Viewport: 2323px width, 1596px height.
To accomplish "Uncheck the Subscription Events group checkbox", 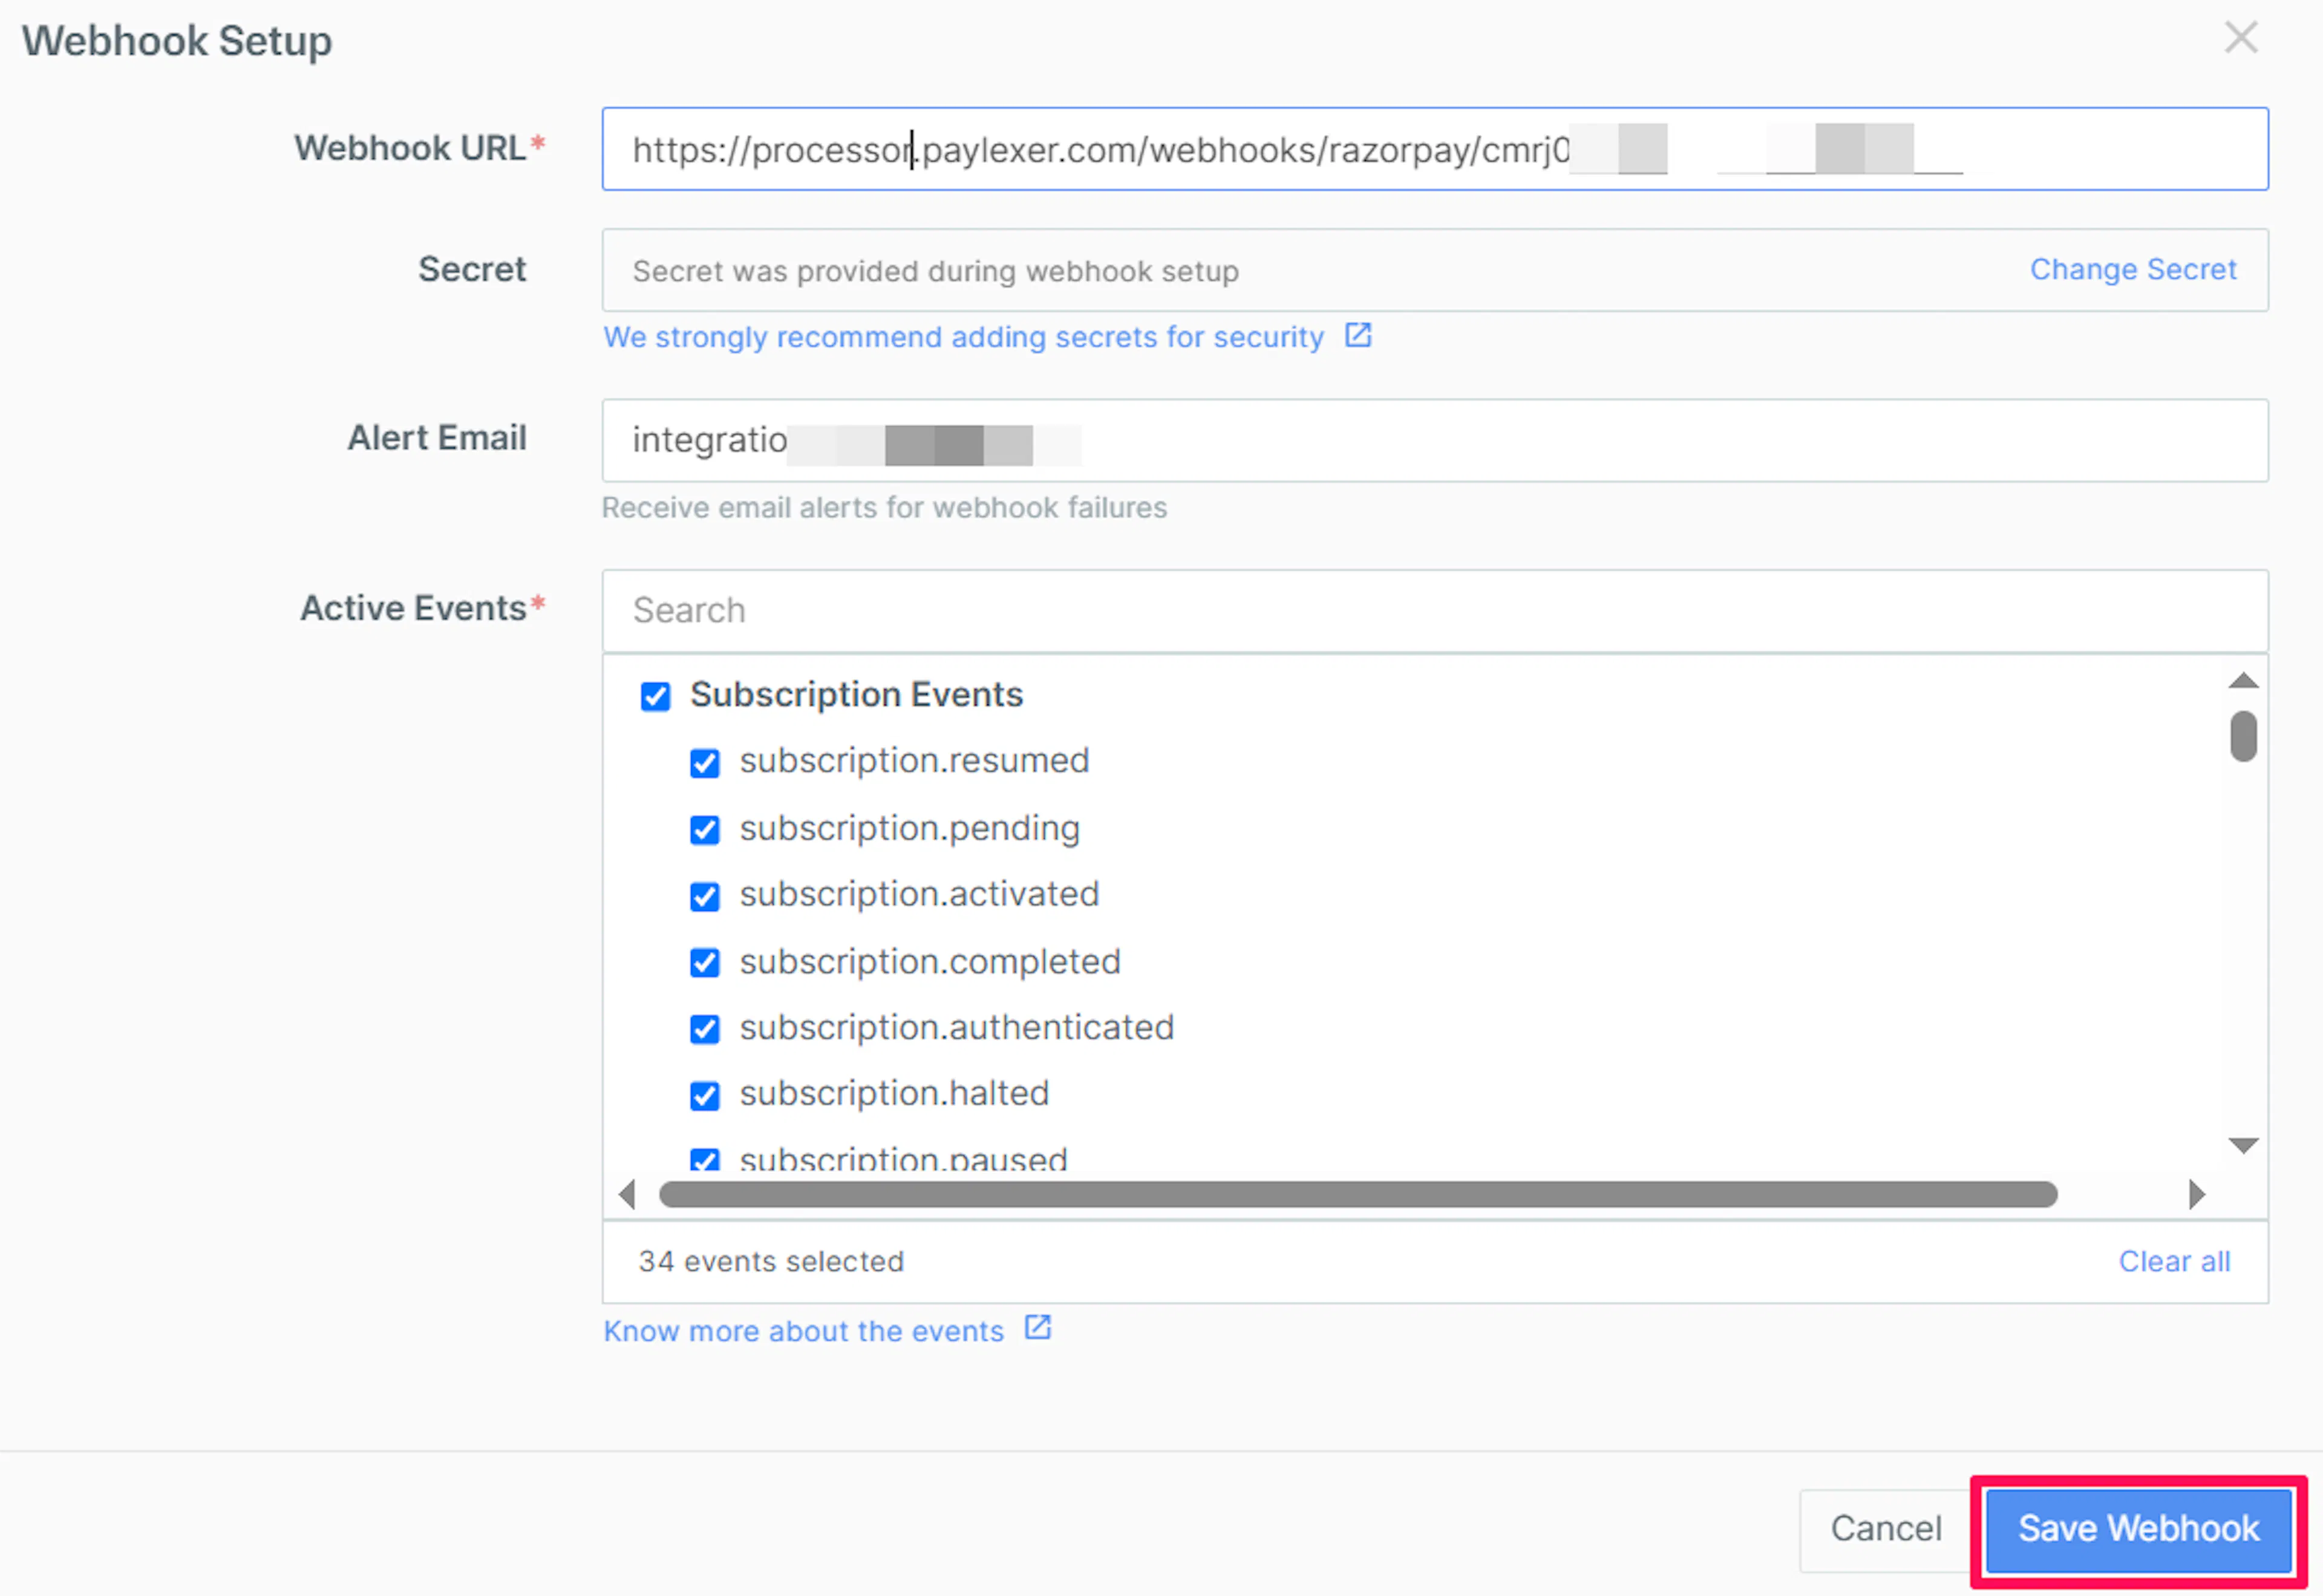I will pyautogui.click(x=655, y=696).
